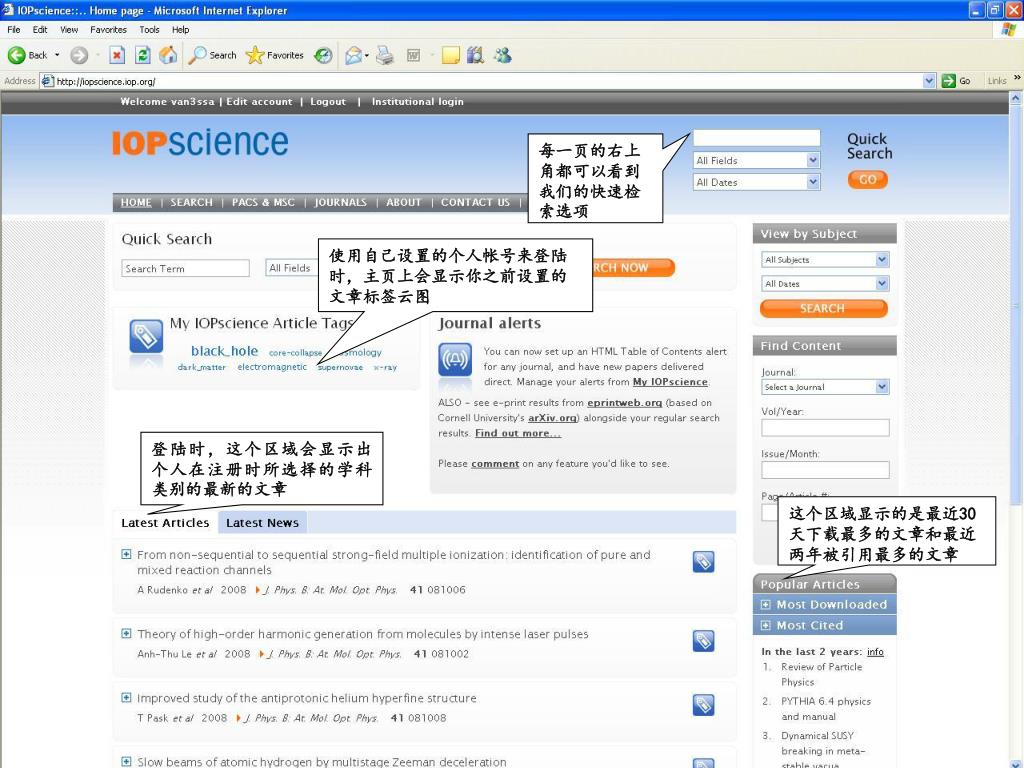Open the address bar dropdown arrow
This screenshot has width=1024, height=768.
point(929,81)
